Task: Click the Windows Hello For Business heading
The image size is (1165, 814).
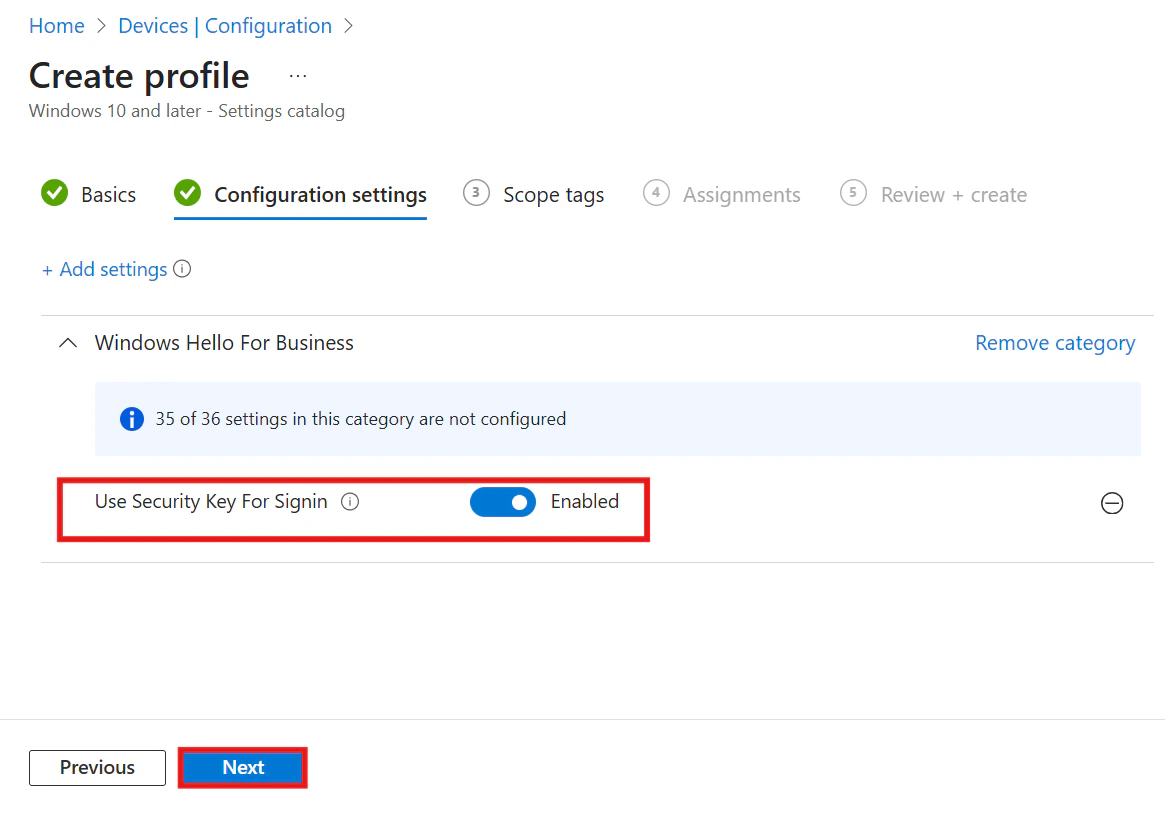Action: [x=224, y=343]
